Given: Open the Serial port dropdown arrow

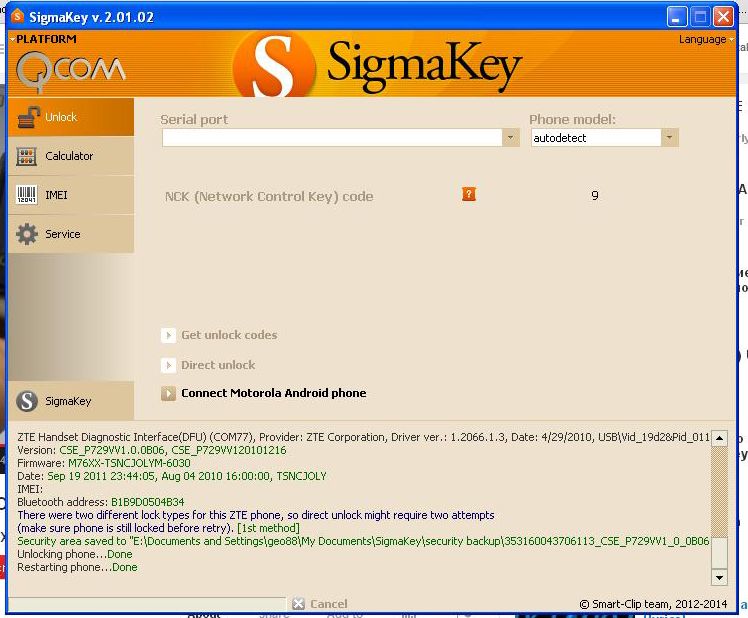Looking at the screenshot, I should [x=510, y=138].
